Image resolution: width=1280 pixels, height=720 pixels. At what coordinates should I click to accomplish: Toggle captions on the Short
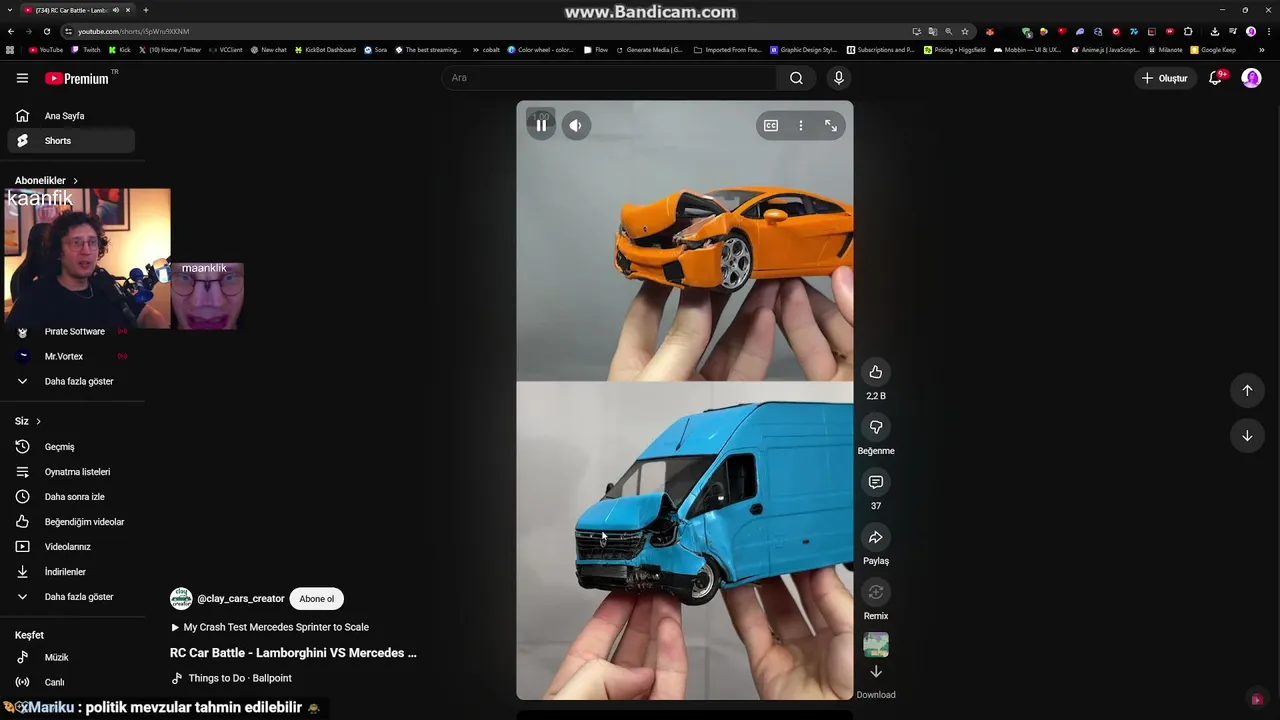click(x=771, y=125)
